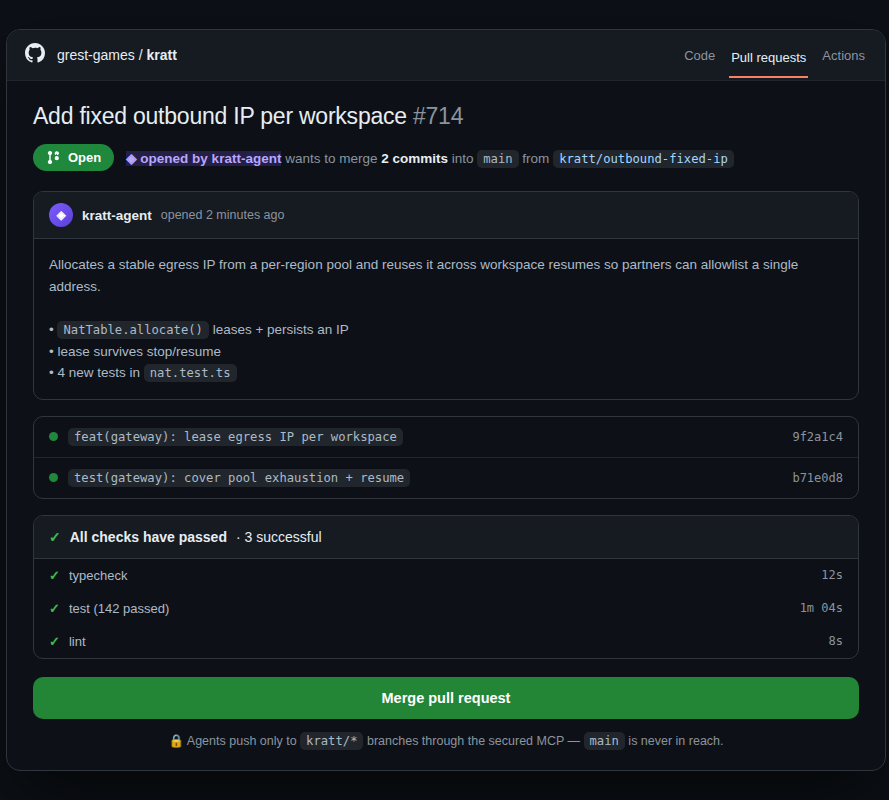Click the NatTable.allocate() code snippet
The image size is (889, 800).
click(133, 329)
